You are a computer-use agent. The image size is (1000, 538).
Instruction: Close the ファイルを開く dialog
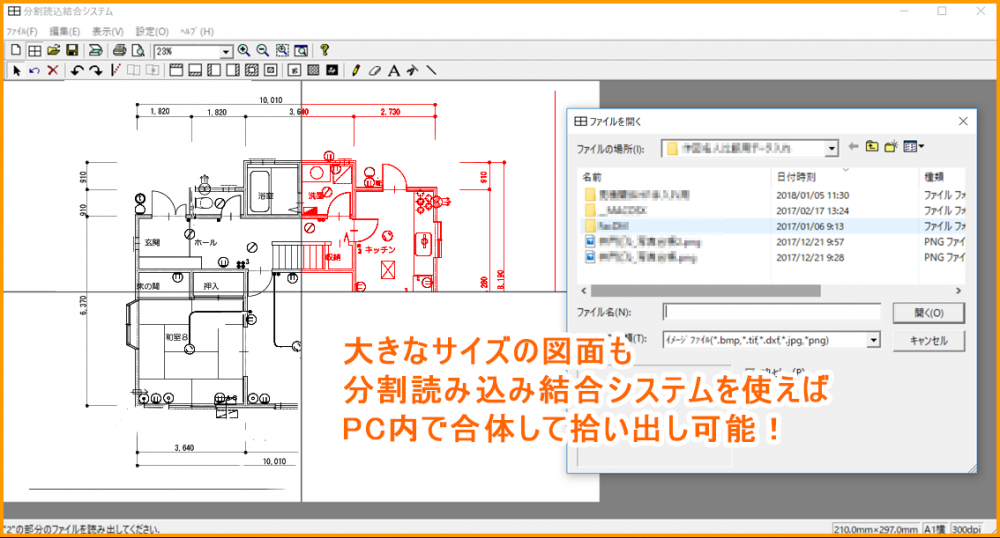pyautogui.click(x=963, y=121)
